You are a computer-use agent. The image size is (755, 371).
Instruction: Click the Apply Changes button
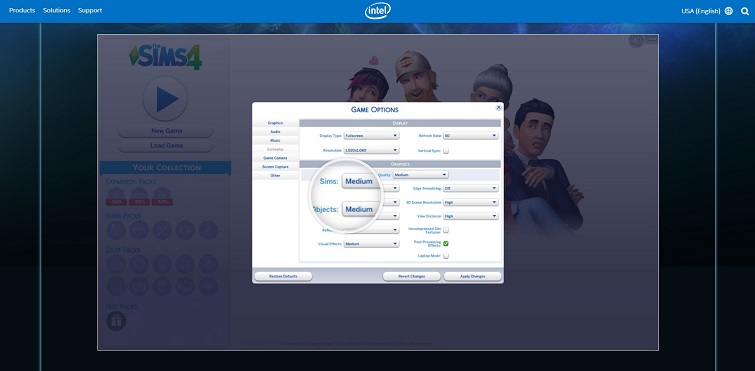point(472,276)
